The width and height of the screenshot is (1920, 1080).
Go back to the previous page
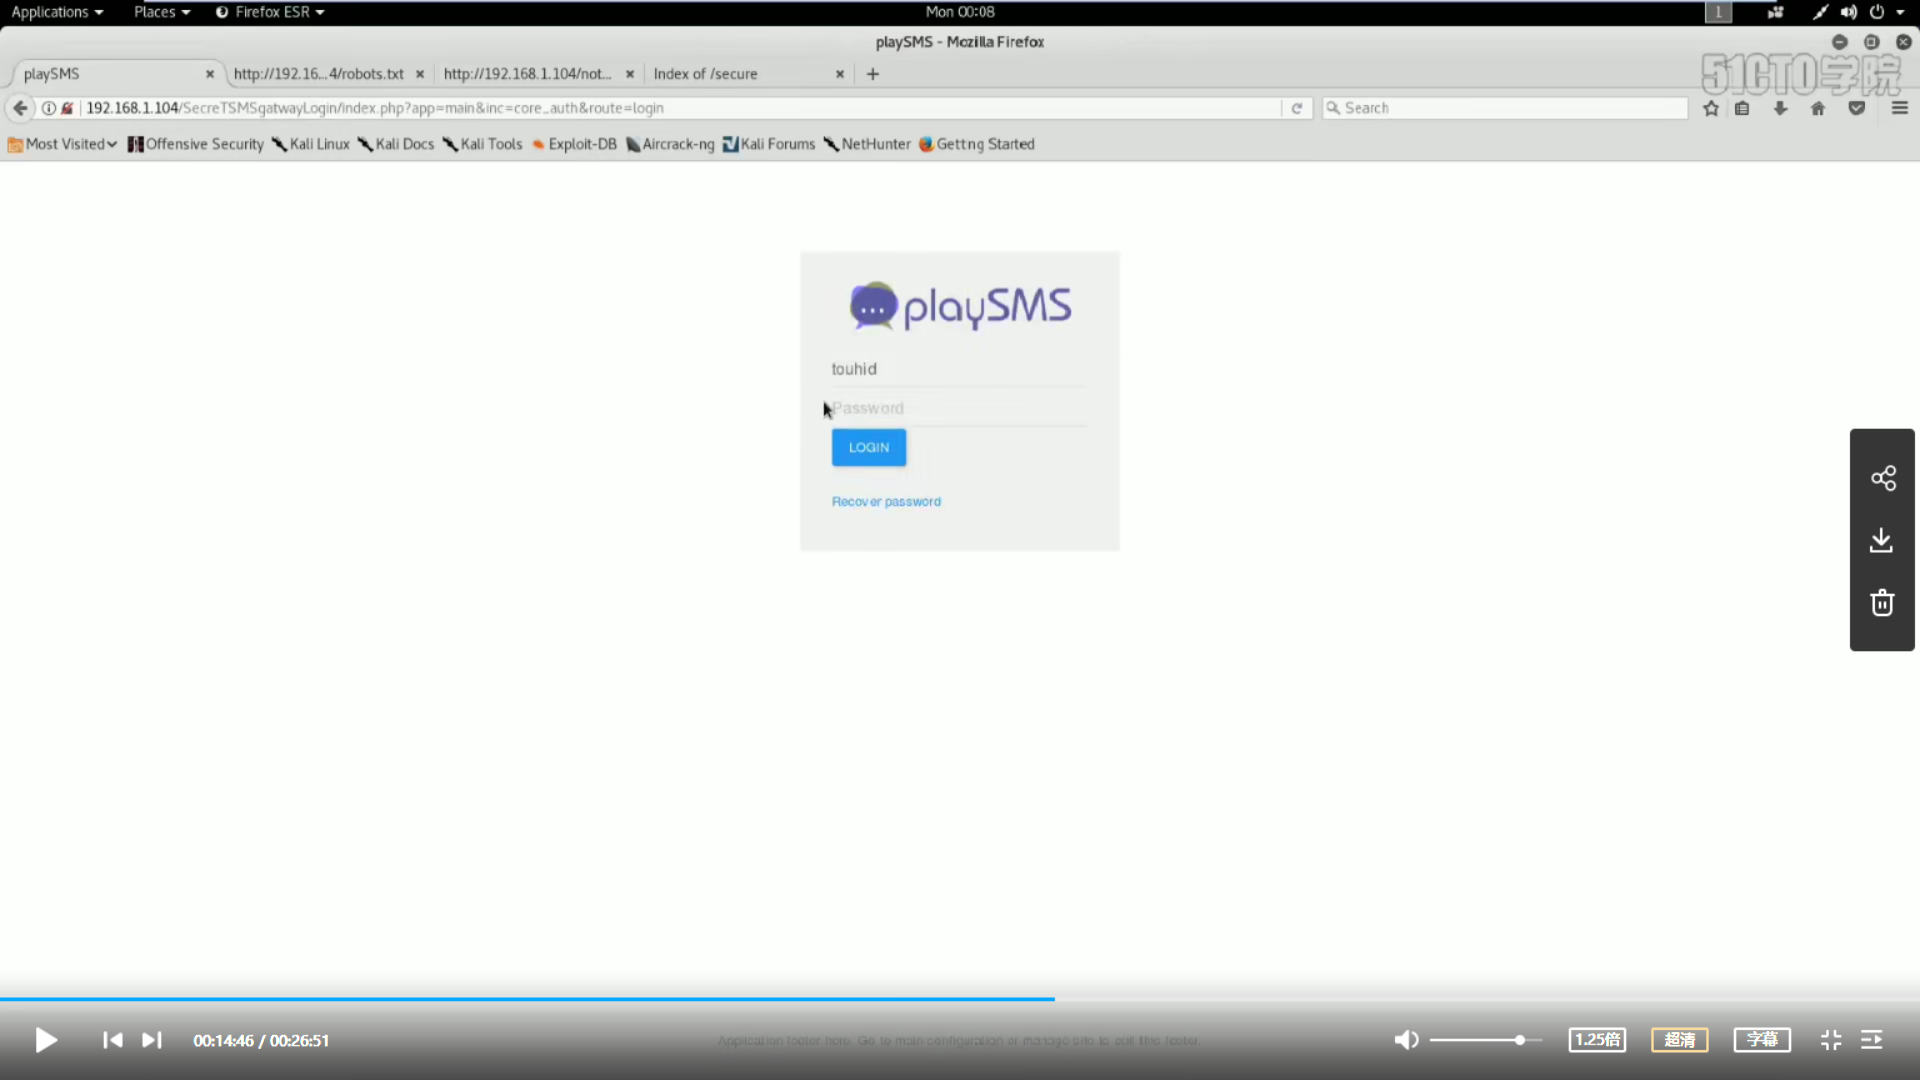click(20, 108)
